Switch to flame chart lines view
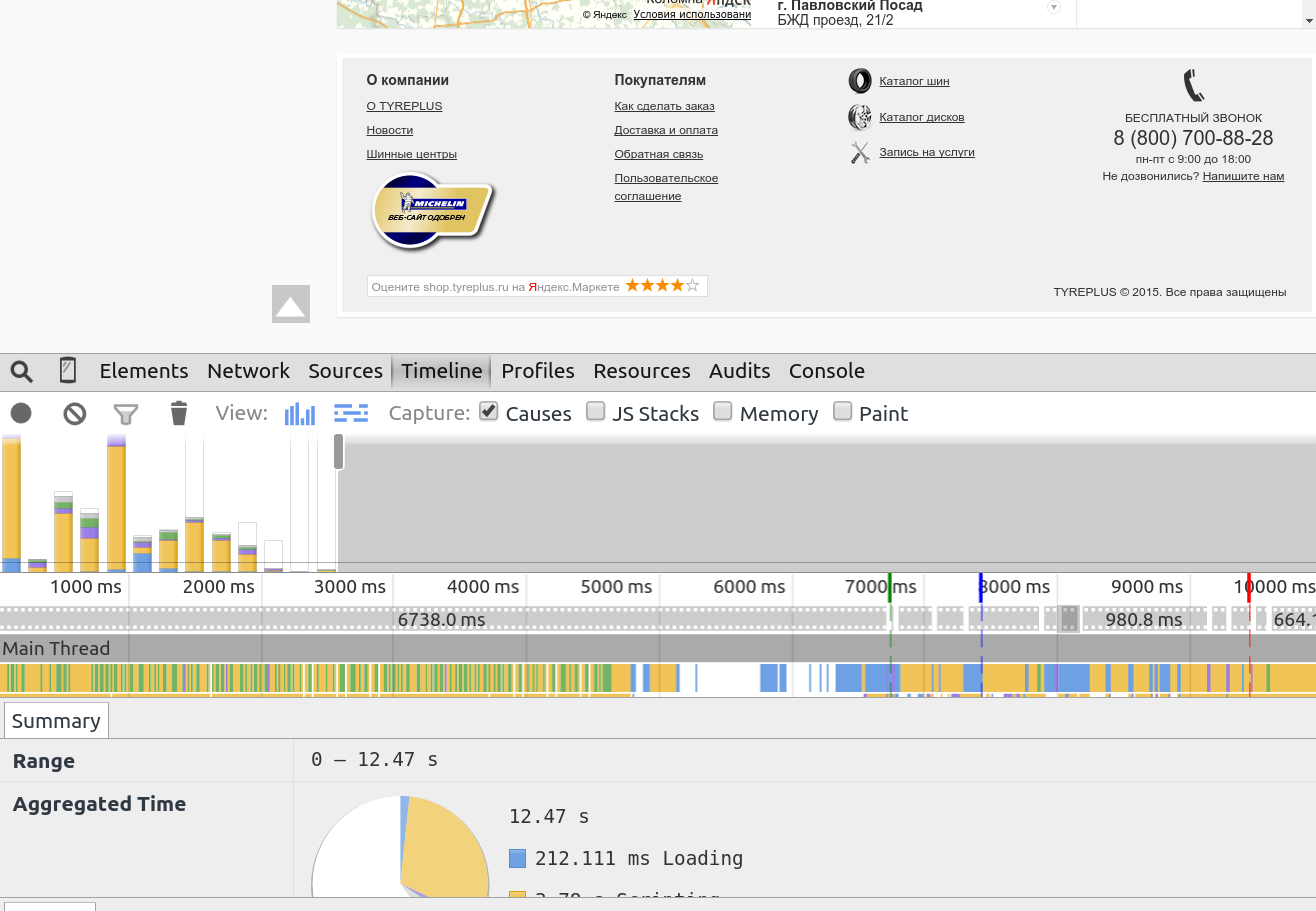 tap(351, 413)
